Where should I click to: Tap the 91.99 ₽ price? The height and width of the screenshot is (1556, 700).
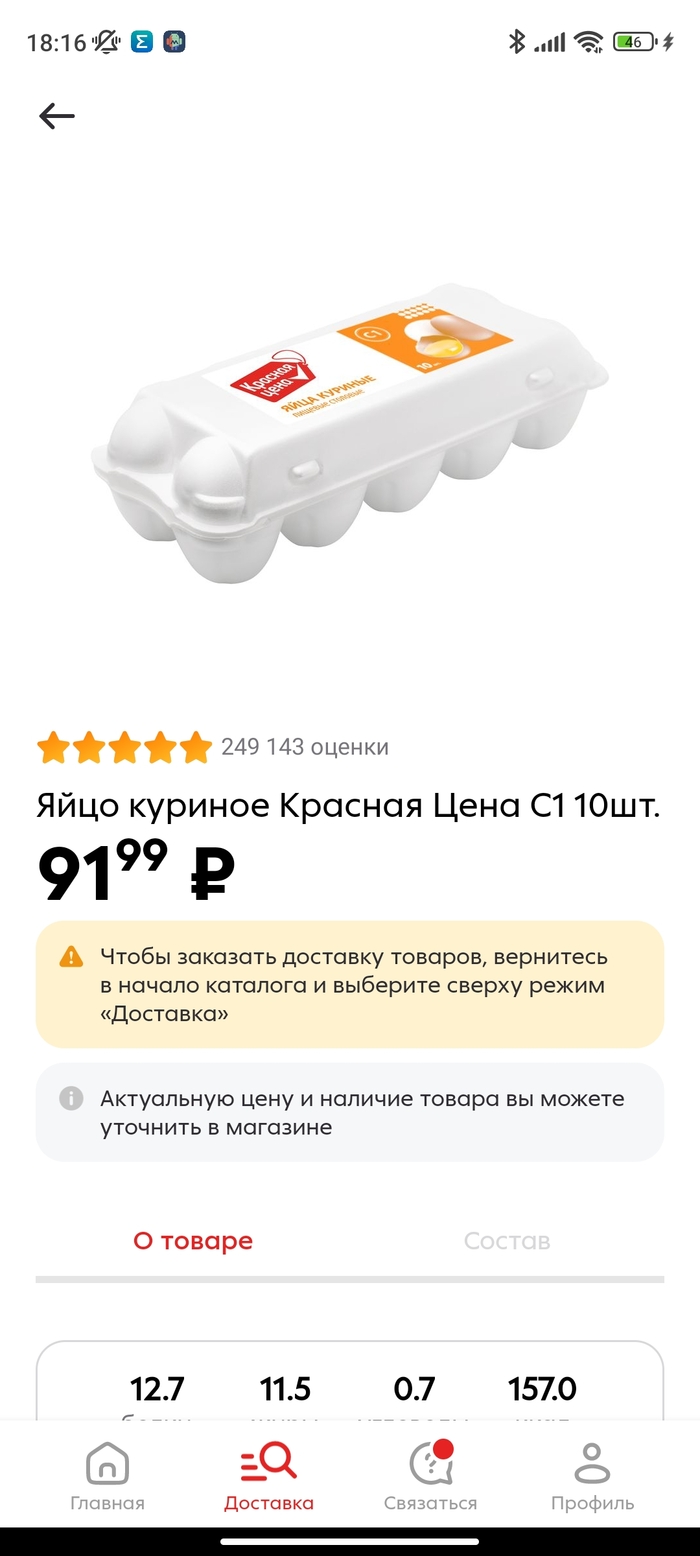tap(135, 872)
